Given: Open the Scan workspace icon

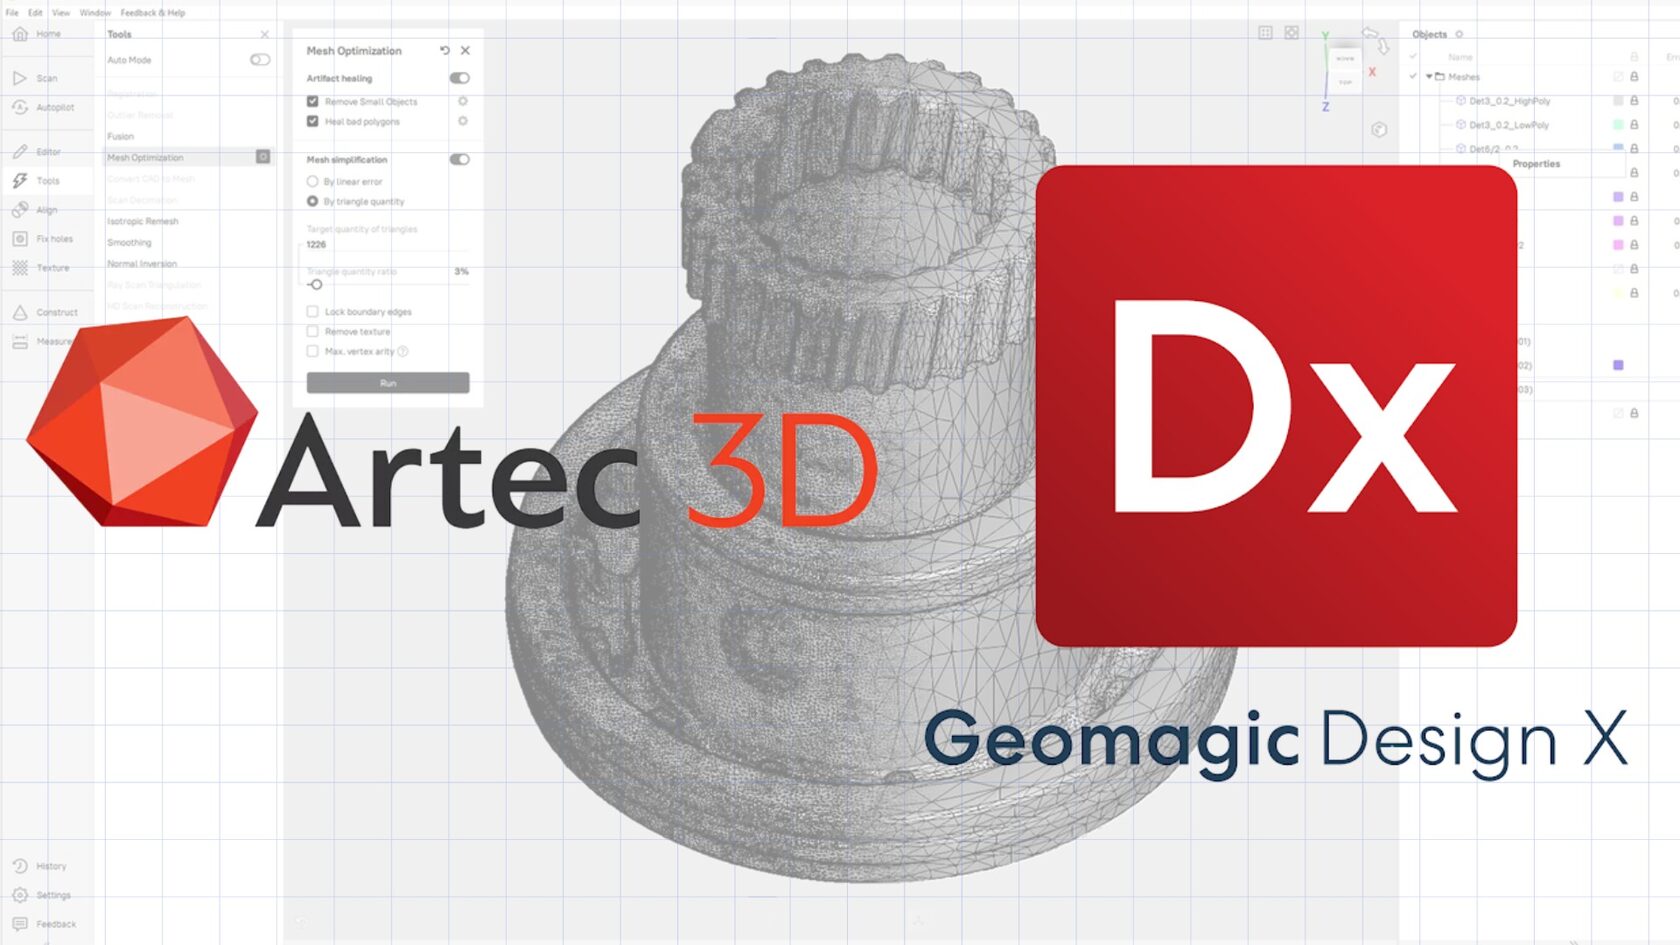Looking at the screenshot, I should [20, 78].
